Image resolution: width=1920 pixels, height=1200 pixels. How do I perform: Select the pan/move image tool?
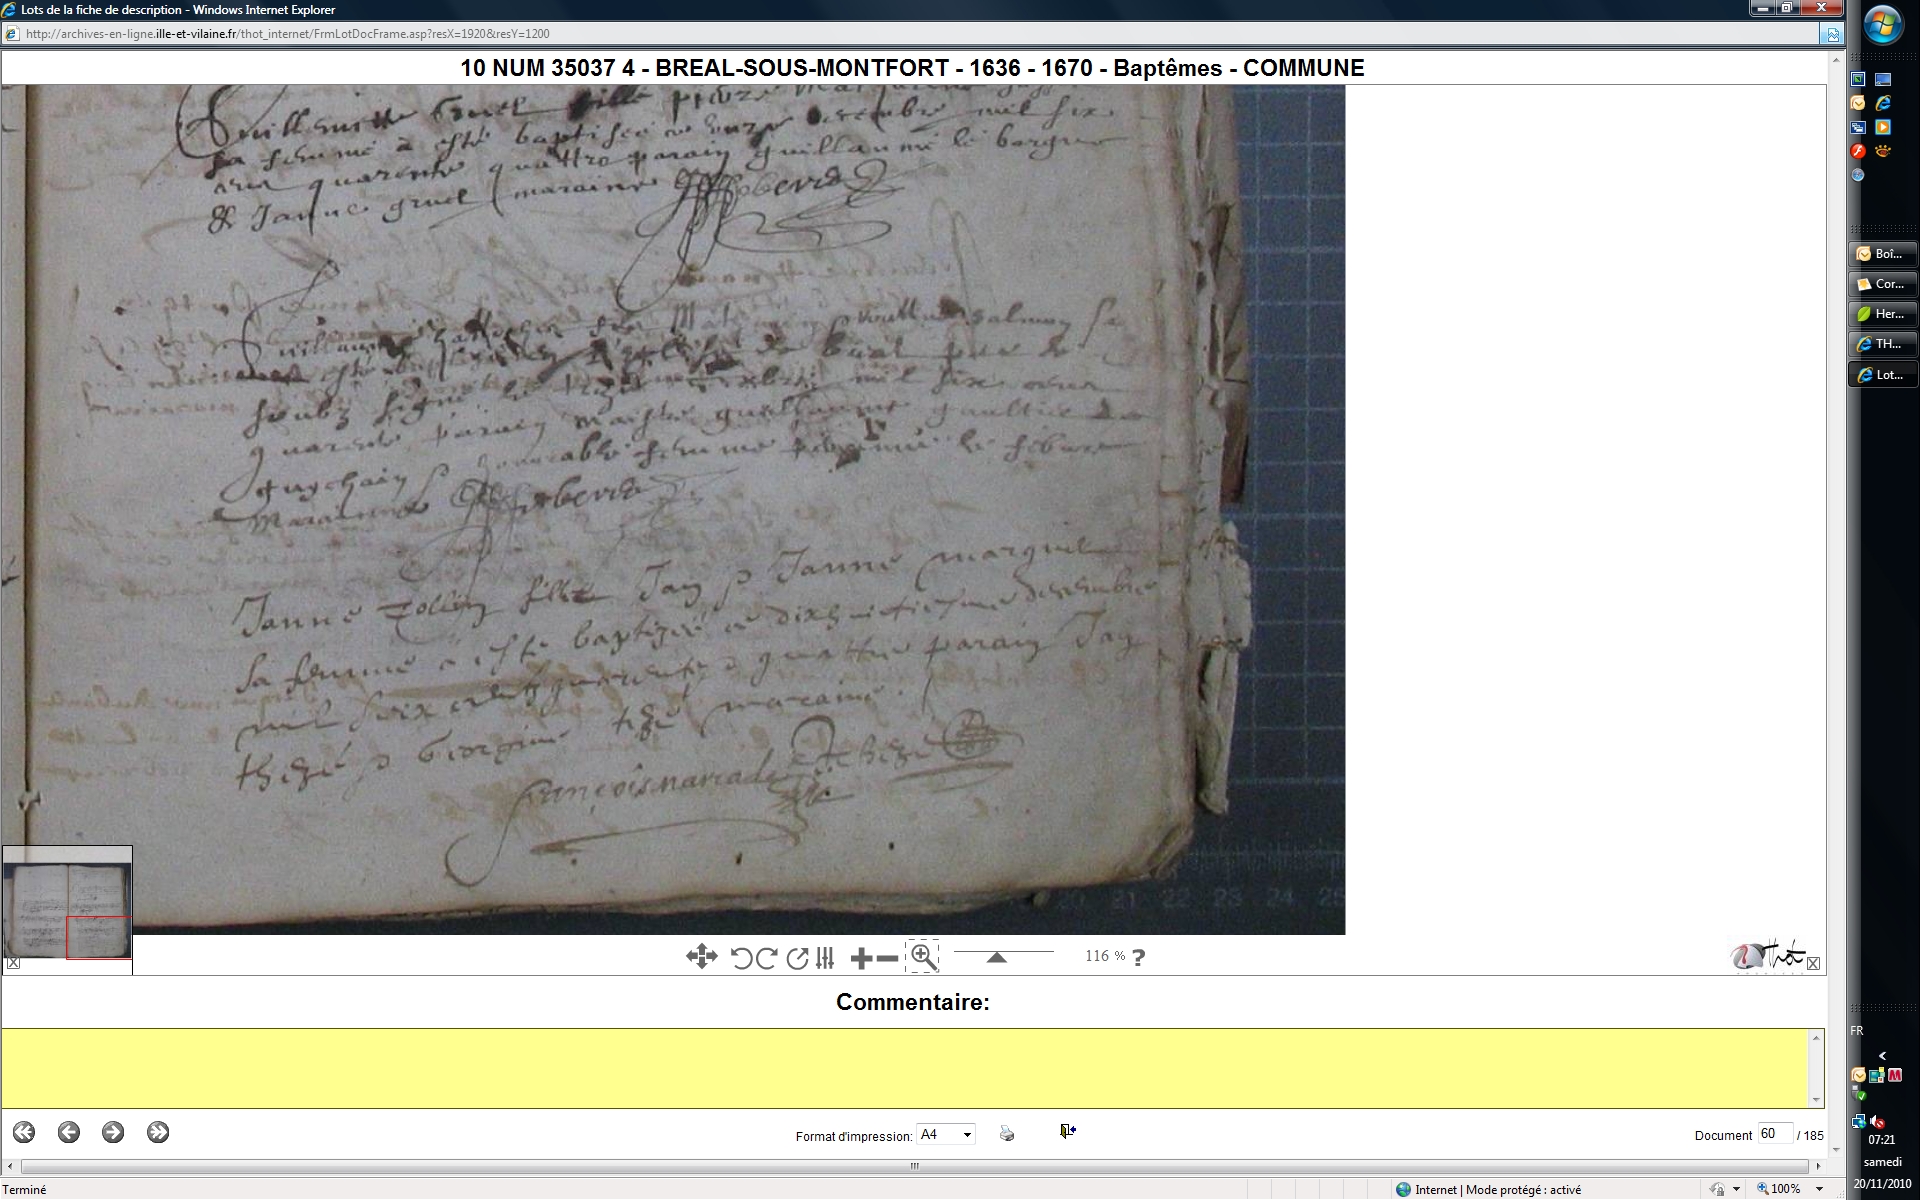(x=701, y=957)
